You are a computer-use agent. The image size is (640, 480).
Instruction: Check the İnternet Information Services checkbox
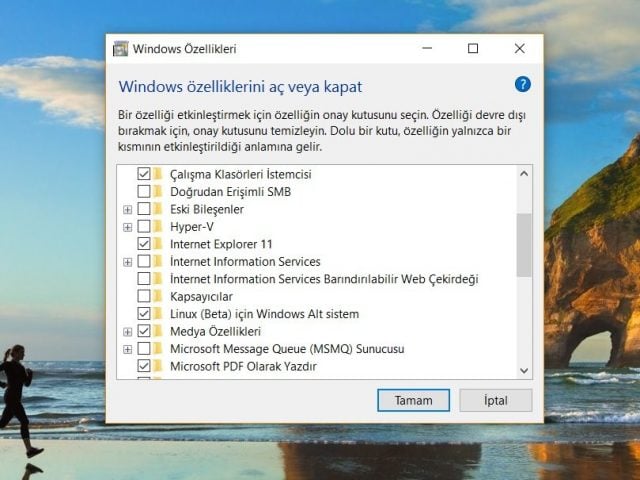144,261
